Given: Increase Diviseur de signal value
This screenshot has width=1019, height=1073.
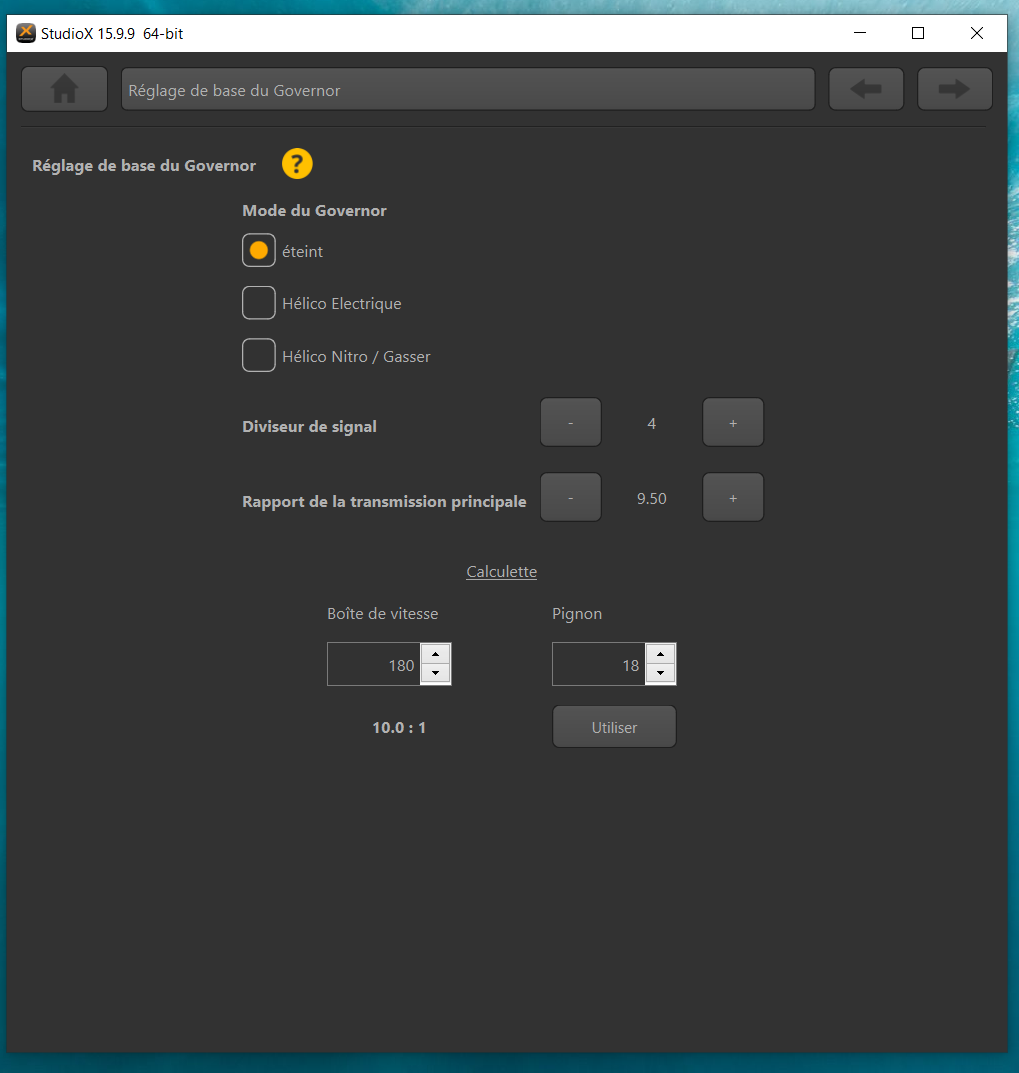Looking at the screenshot, I should 733,423.
